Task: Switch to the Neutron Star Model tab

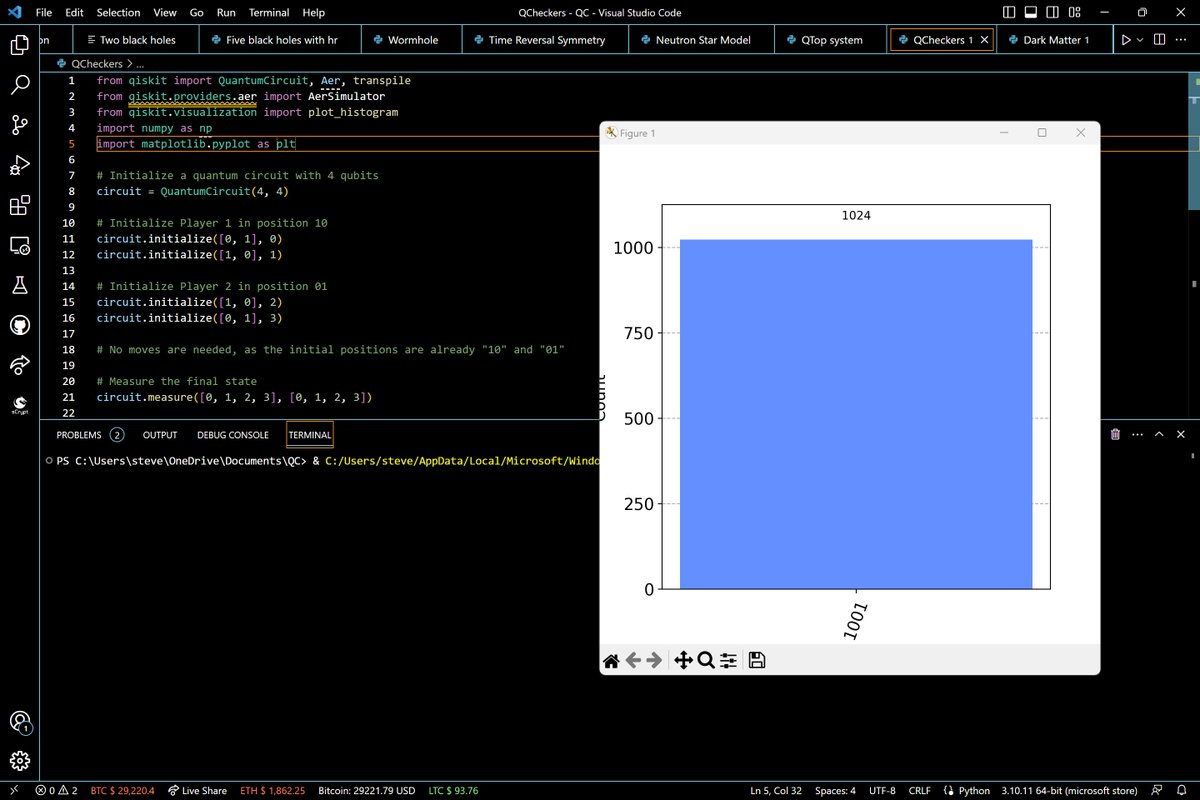Action: point(703,40)
